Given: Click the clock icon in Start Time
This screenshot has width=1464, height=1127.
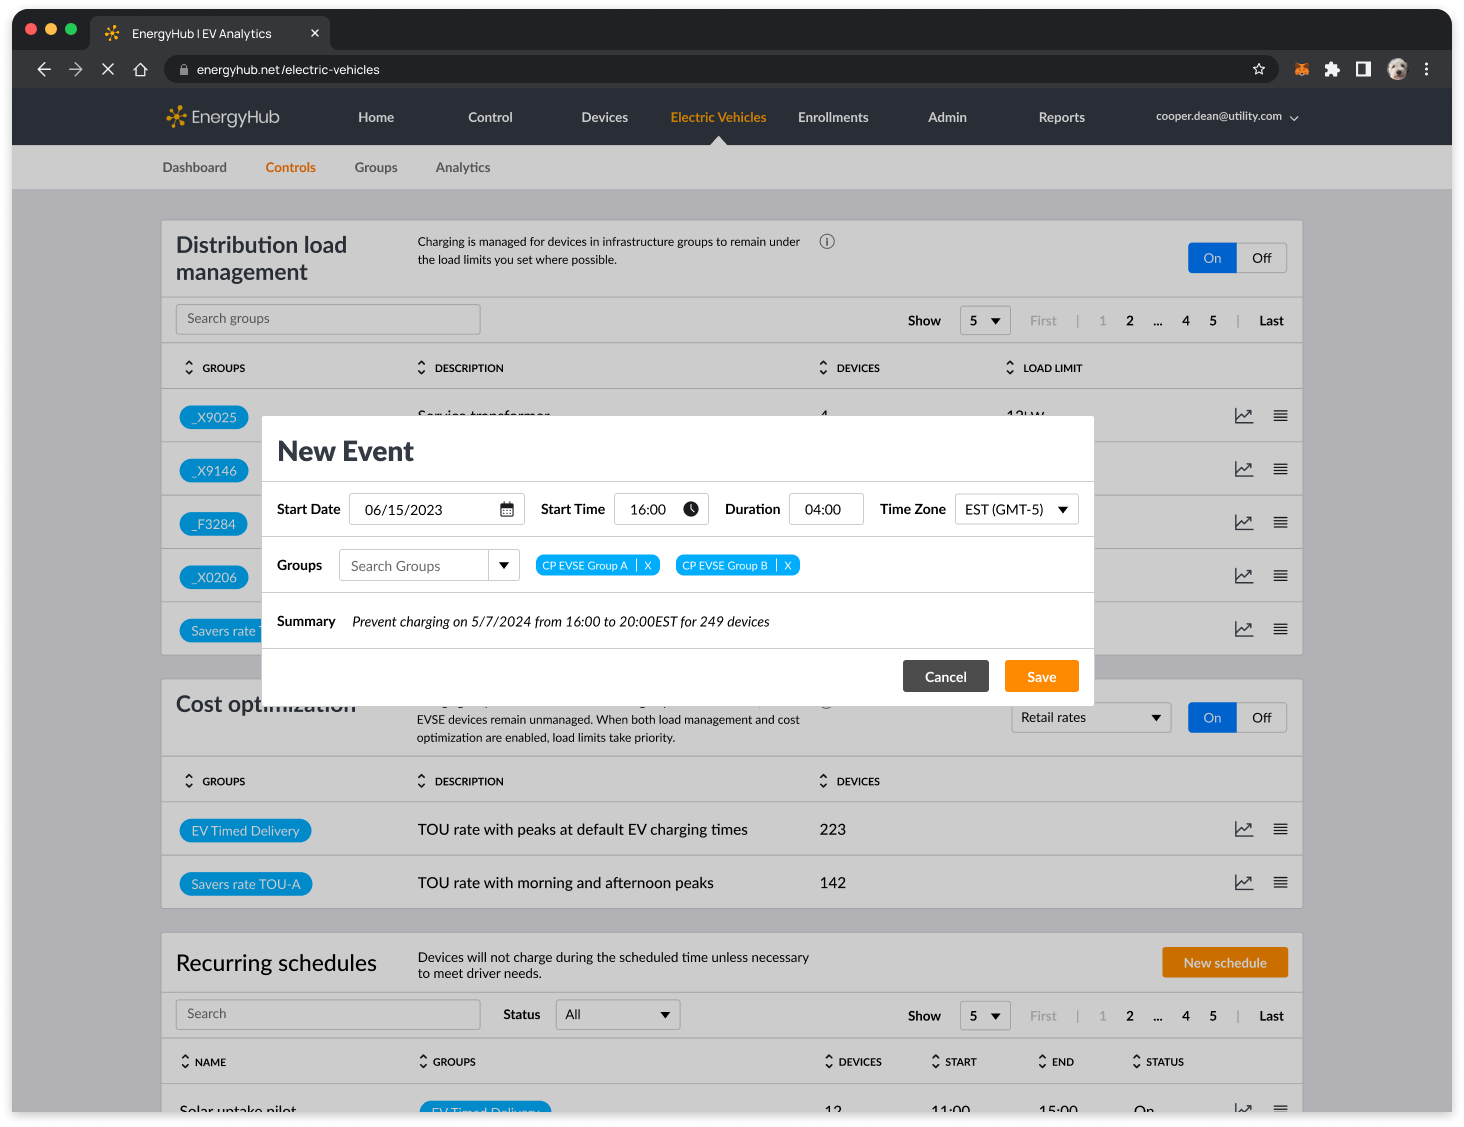Looking at the screenshot, I should click(691, 509).
